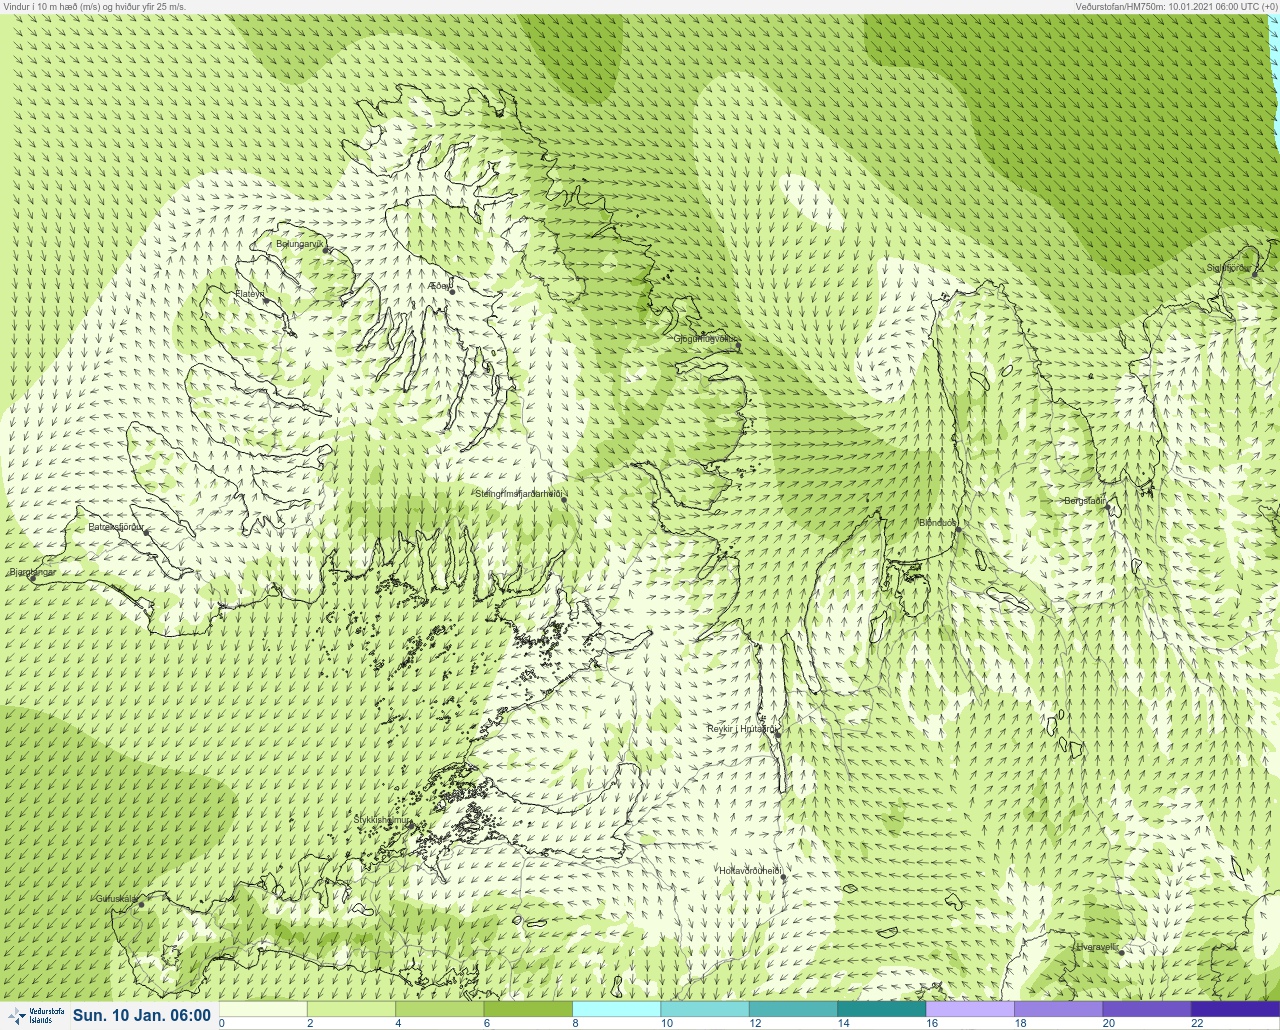Click the Blönduós station label
The width and height of the screenshot is (1280, 1030).
pos(938,523)
